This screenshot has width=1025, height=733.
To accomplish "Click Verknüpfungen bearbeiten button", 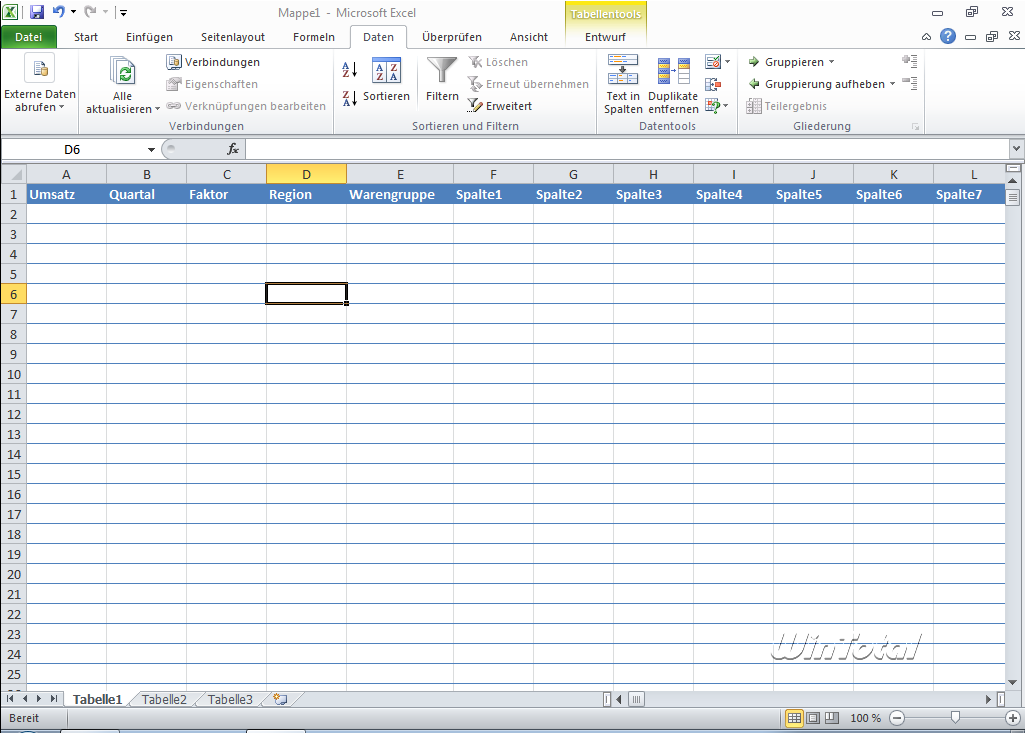I will [246, 106].
